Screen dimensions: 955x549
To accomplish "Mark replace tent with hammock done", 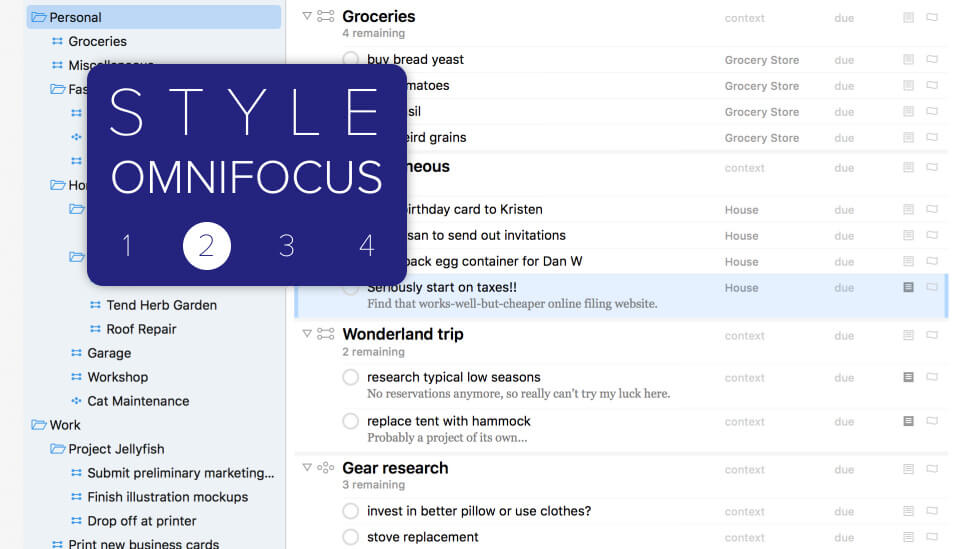I will [x=350, y=421].
